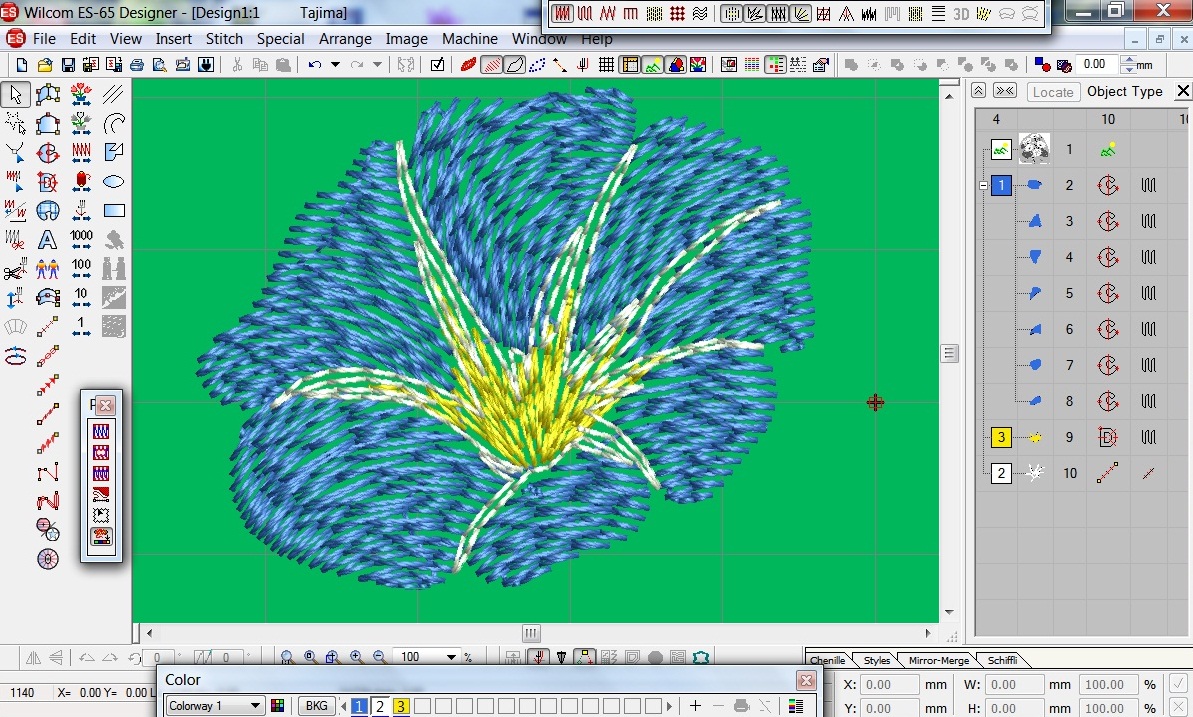Select the Rectangle shape tool
This screenshot has height=717, width=1193.
pos(114,211)
